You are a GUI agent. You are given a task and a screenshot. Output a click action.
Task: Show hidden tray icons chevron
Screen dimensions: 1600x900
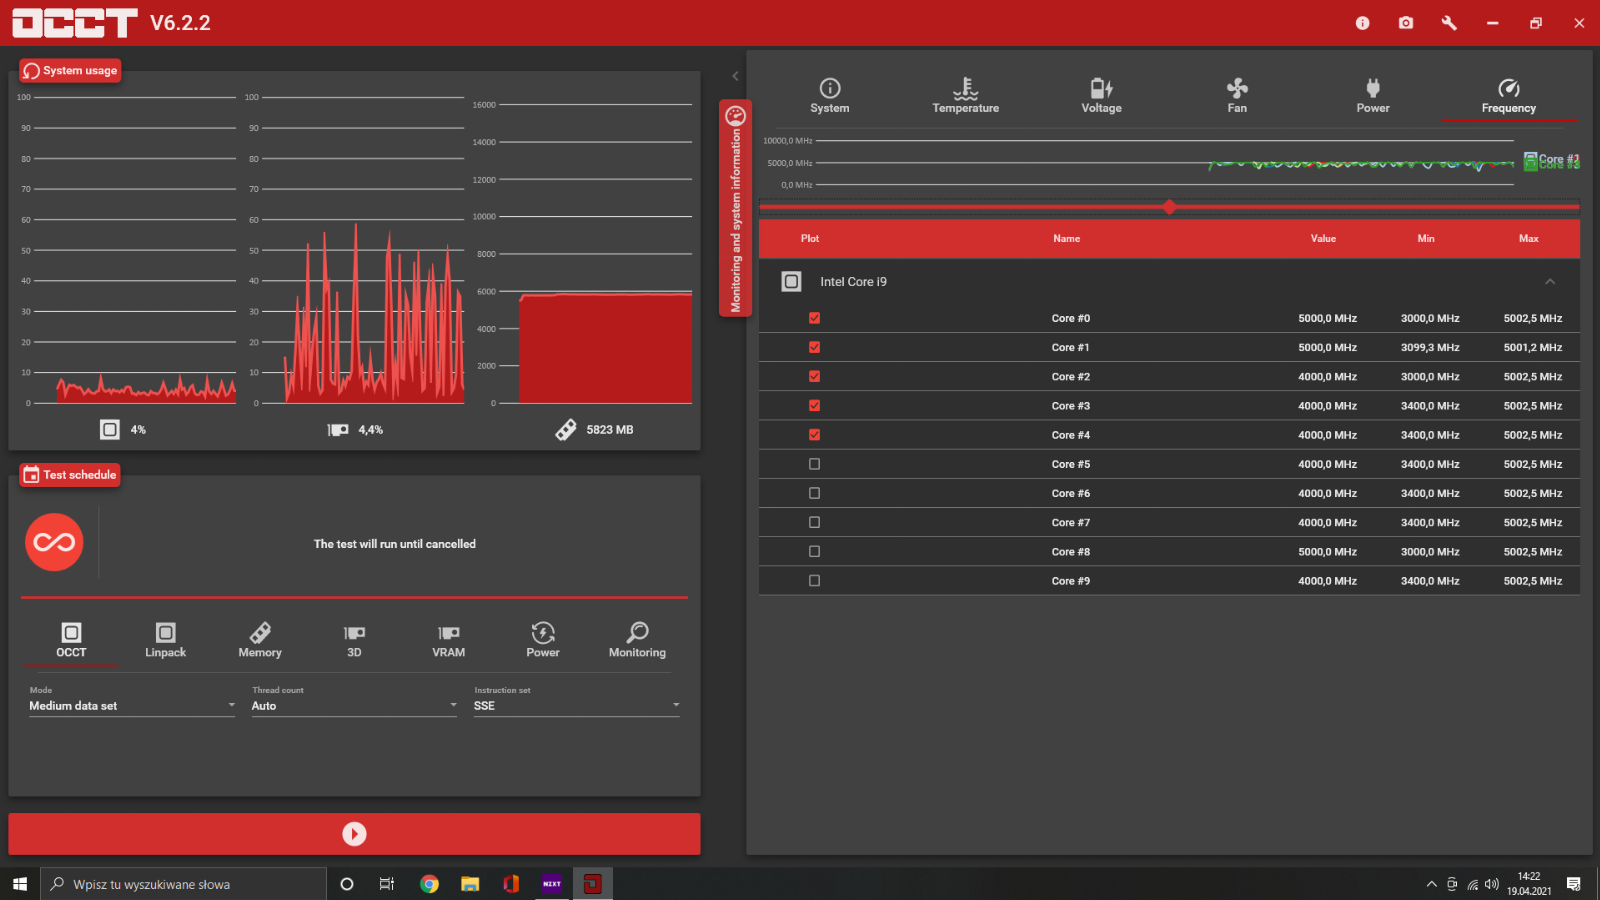pos(1432,884)
